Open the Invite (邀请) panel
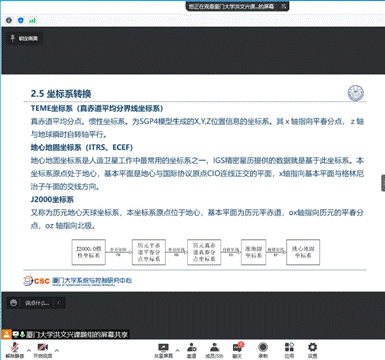 [x=192, y=350]
